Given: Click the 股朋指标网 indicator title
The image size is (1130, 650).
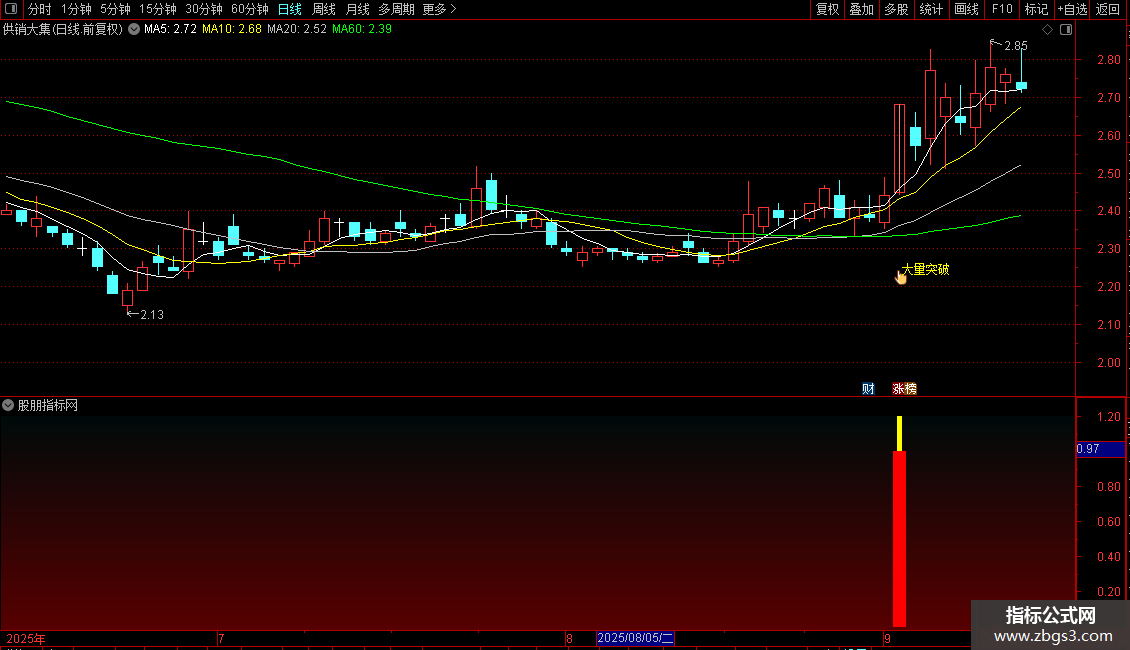Looking at the screenshot, I should click(x=48, y=406).
